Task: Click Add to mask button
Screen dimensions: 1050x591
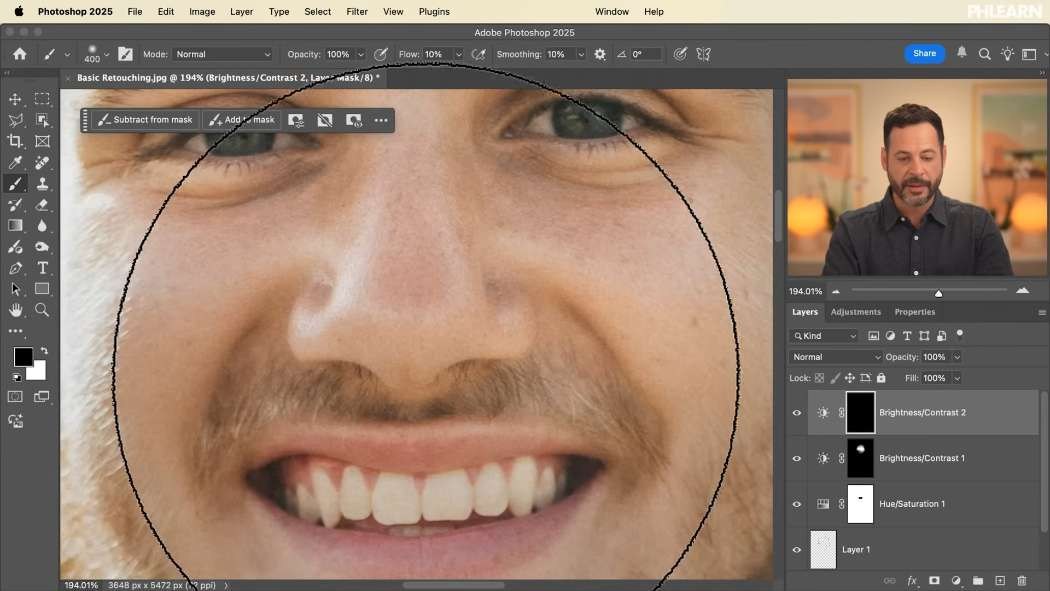Action: click(x=242, y=120)
